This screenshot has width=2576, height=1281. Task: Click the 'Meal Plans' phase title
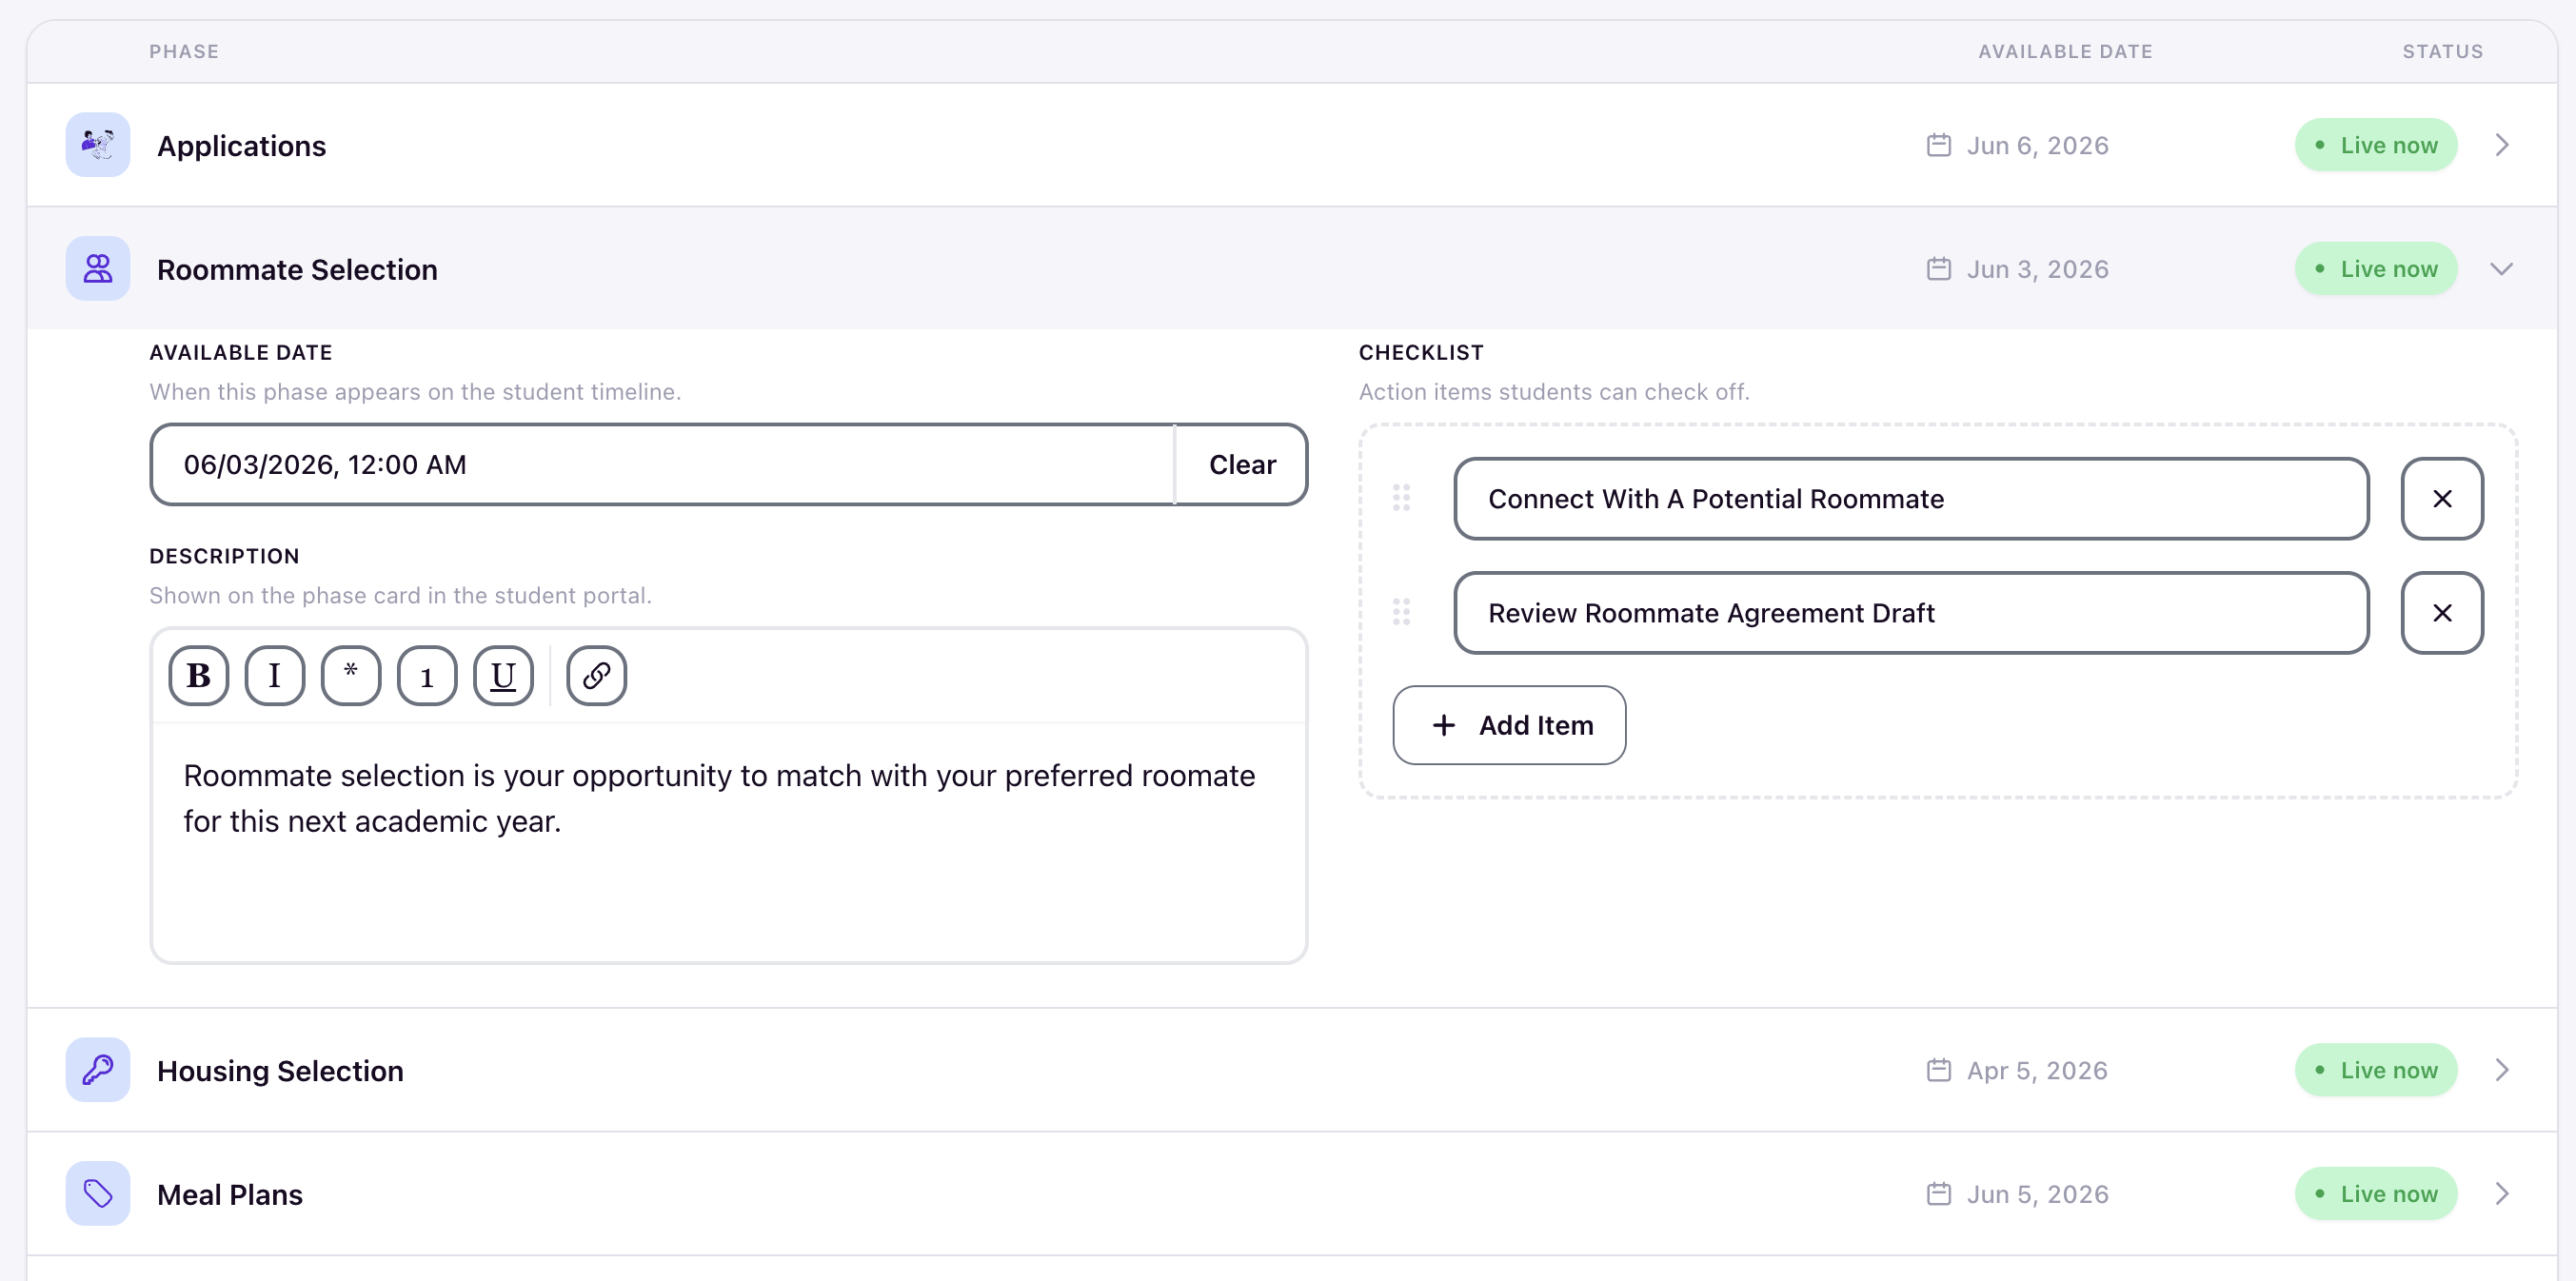point(230,1195)
